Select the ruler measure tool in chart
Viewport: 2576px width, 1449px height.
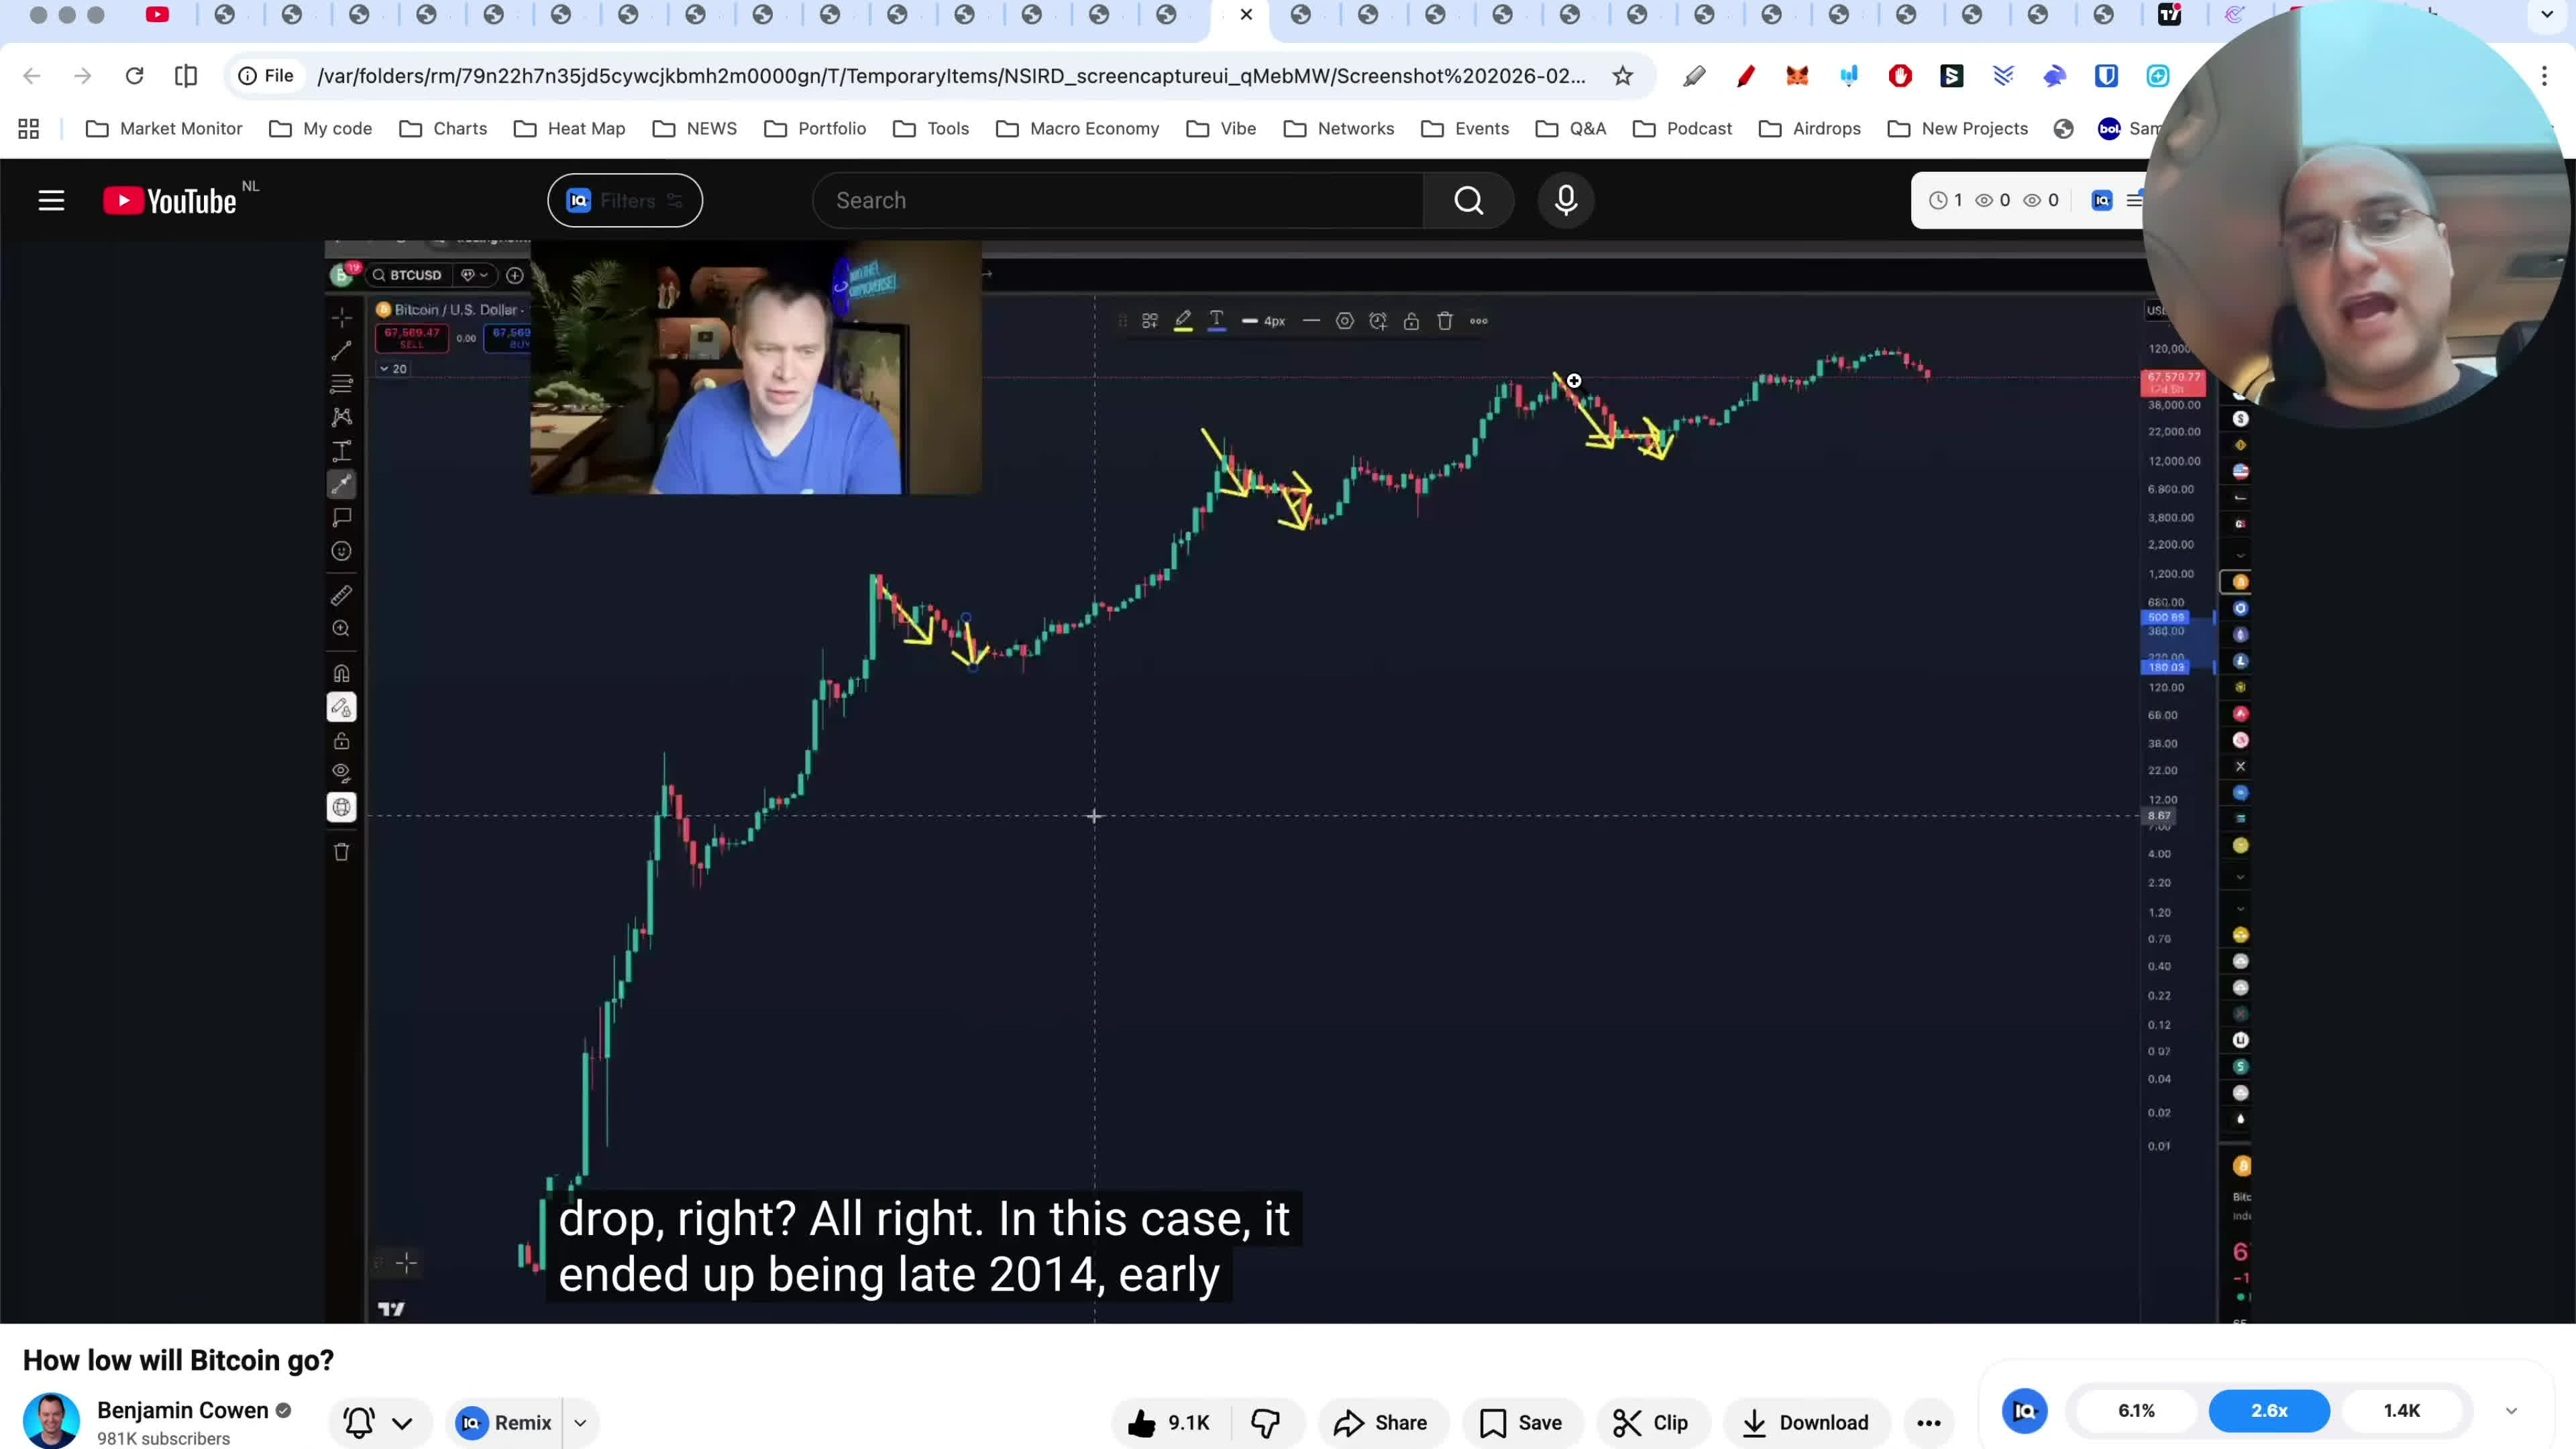tap(341, 596)
